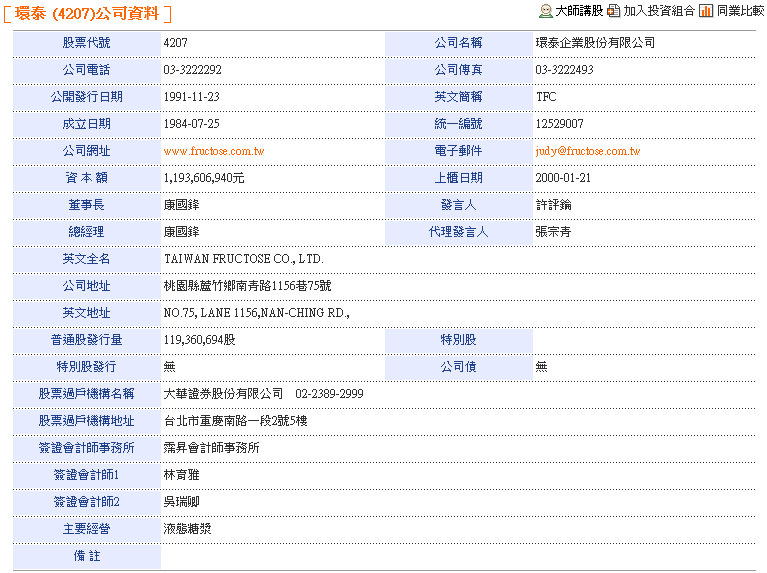Click the 公司電話 label cell
Image resolution: width=767 pixels, height=573 pixels.
click(87, 70)
